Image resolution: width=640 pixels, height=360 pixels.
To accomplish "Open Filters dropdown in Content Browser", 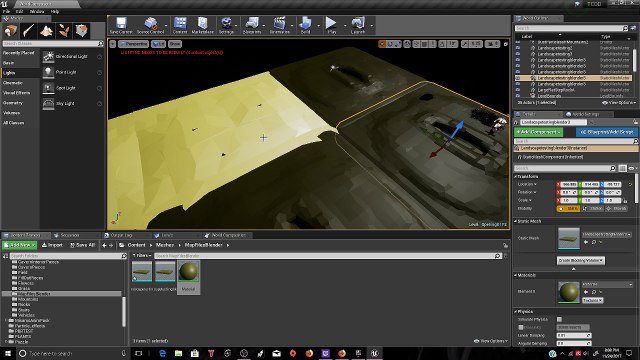I will (x=142, y=256).
